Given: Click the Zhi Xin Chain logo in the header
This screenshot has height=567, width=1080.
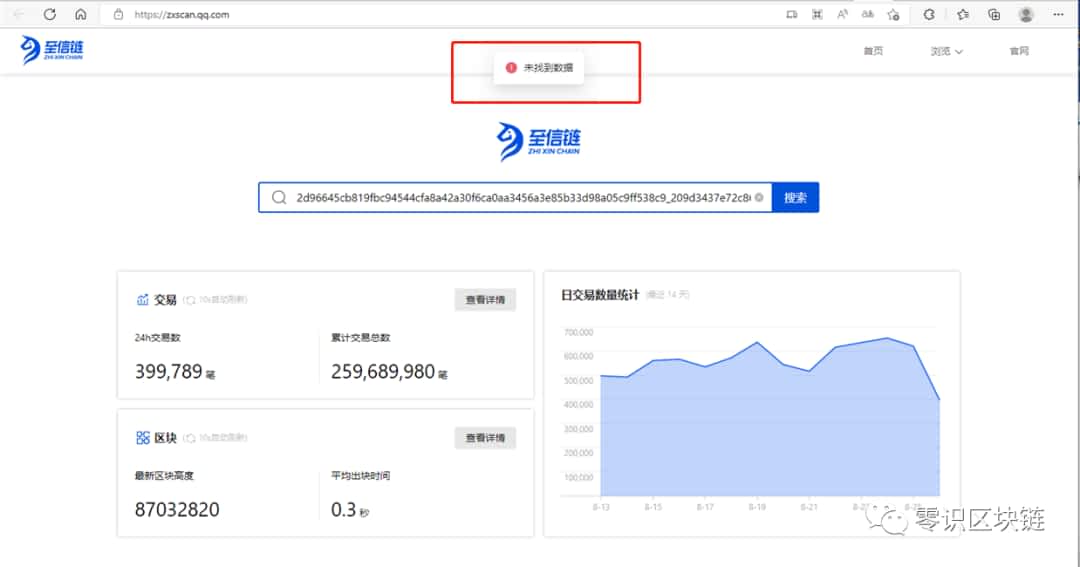Looking at the screenshot, I should tap(52, 50).
